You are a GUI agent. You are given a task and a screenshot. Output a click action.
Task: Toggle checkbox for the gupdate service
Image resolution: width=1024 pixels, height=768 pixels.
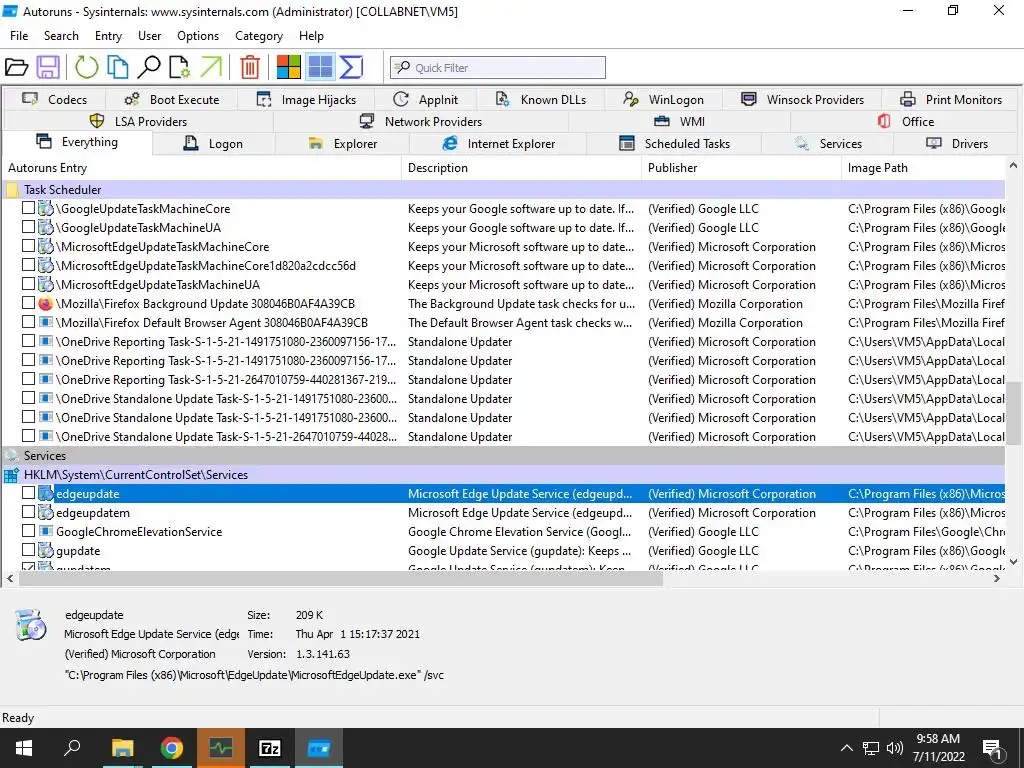pyautogui.click(x=28, y=550)
